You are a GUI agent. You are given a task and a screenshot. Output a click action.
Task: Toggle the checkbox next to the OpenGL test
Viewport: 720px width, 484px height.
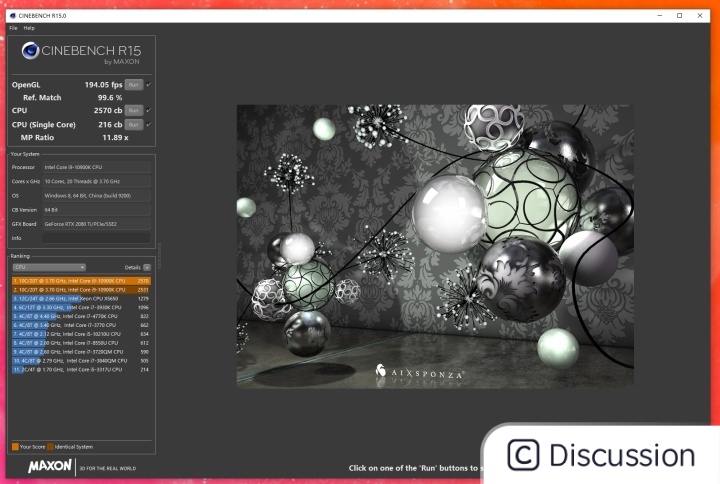(148, 84)
